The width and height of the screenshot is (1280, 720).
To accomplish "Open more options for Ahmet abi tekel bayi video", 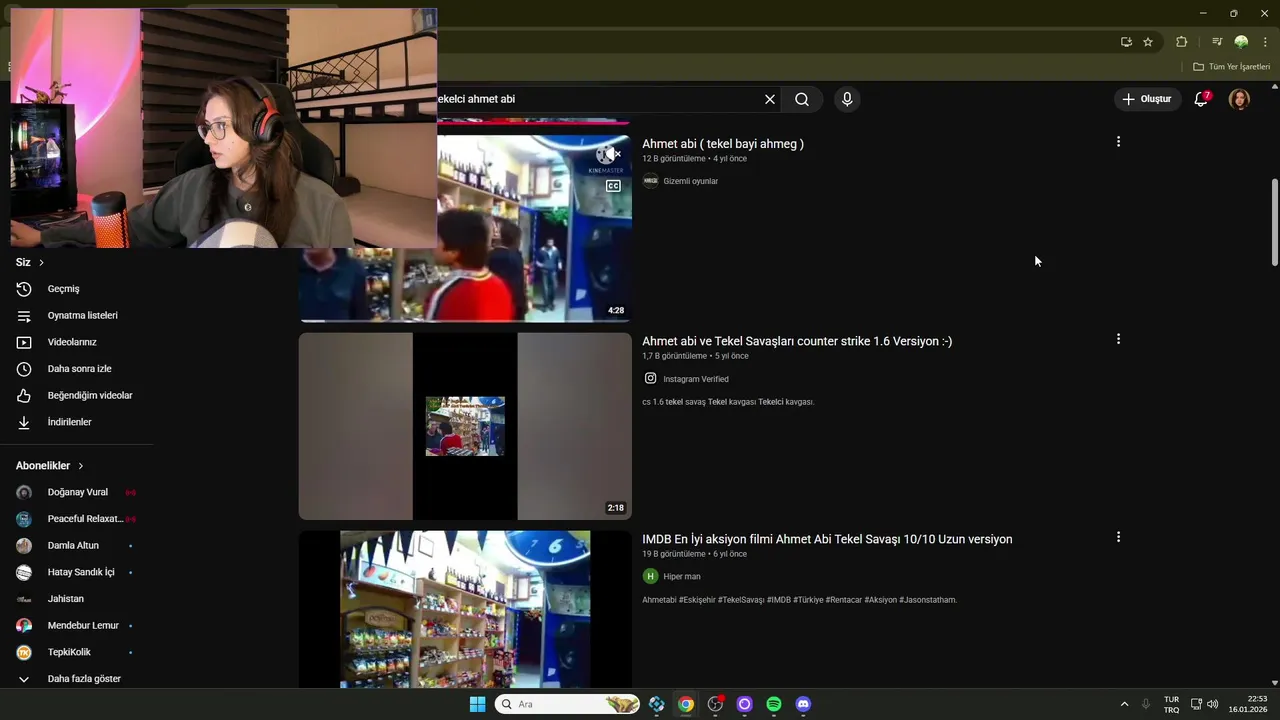I will coord(1118,142).
